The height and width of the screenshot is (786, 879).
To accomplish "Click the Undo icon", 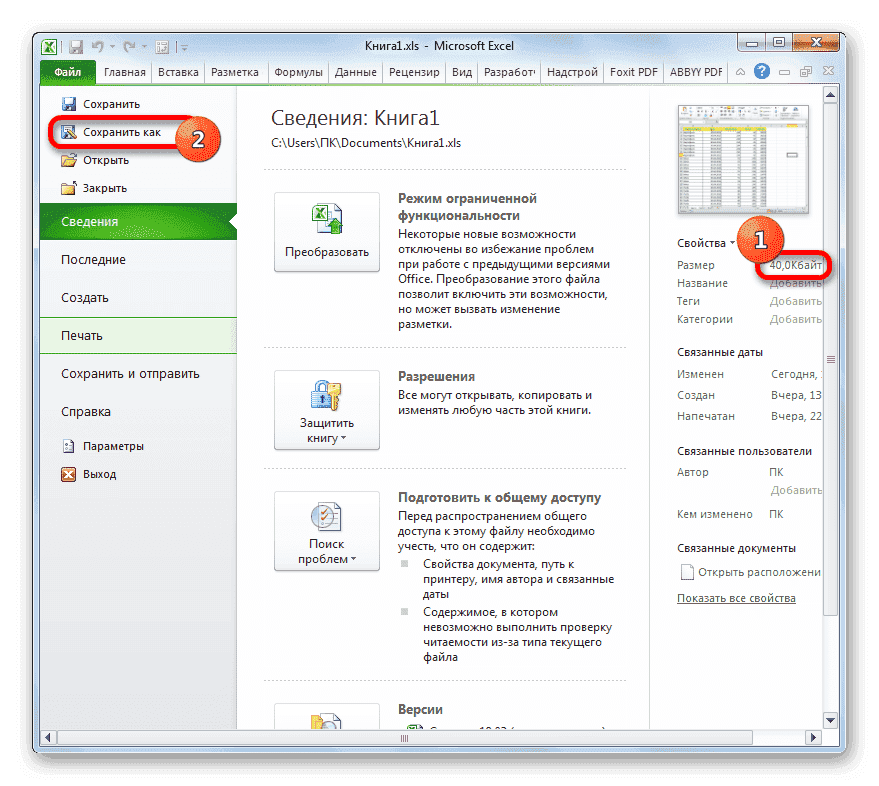I will (x=96, y=46).
